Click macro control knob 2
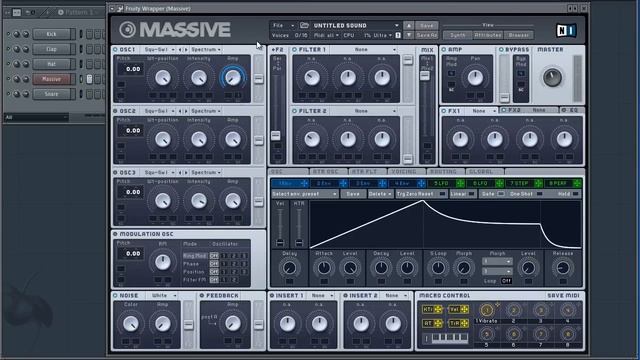Viewport: 640px width, 360px height. click(513, 311)
